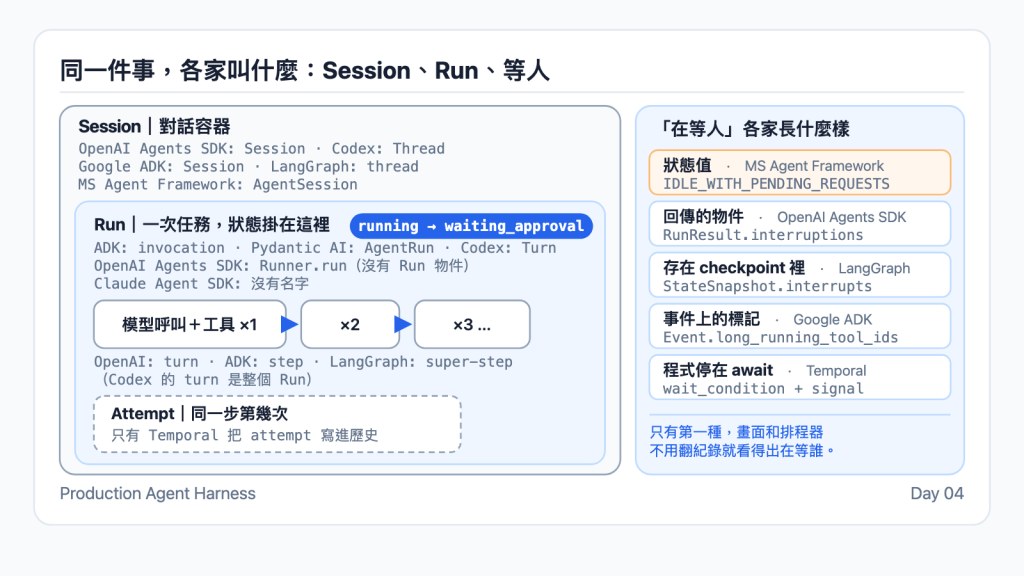The height and width of the screenshot is (576, 1024).
Task: Click the "Production Agent Harness" footer
Action: coord(157,494)
